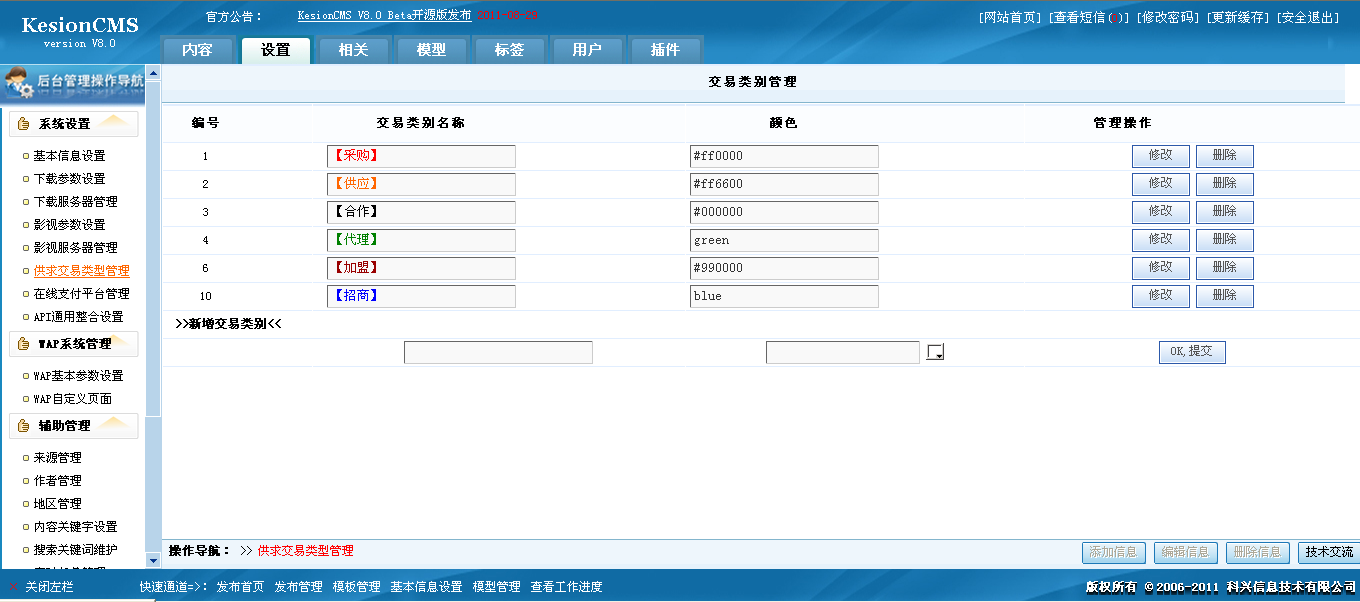Click the 安全退出 link
Screen dimensions: 1360x602
(1307, 17)
